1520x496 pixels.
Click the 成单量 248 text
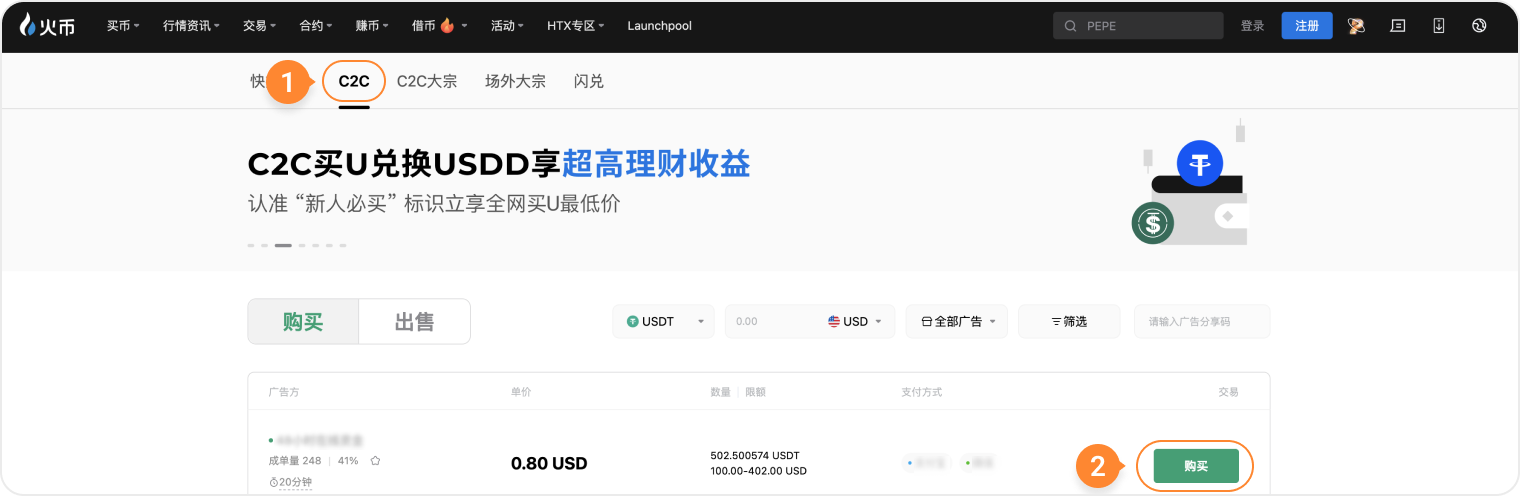point(295,461)
